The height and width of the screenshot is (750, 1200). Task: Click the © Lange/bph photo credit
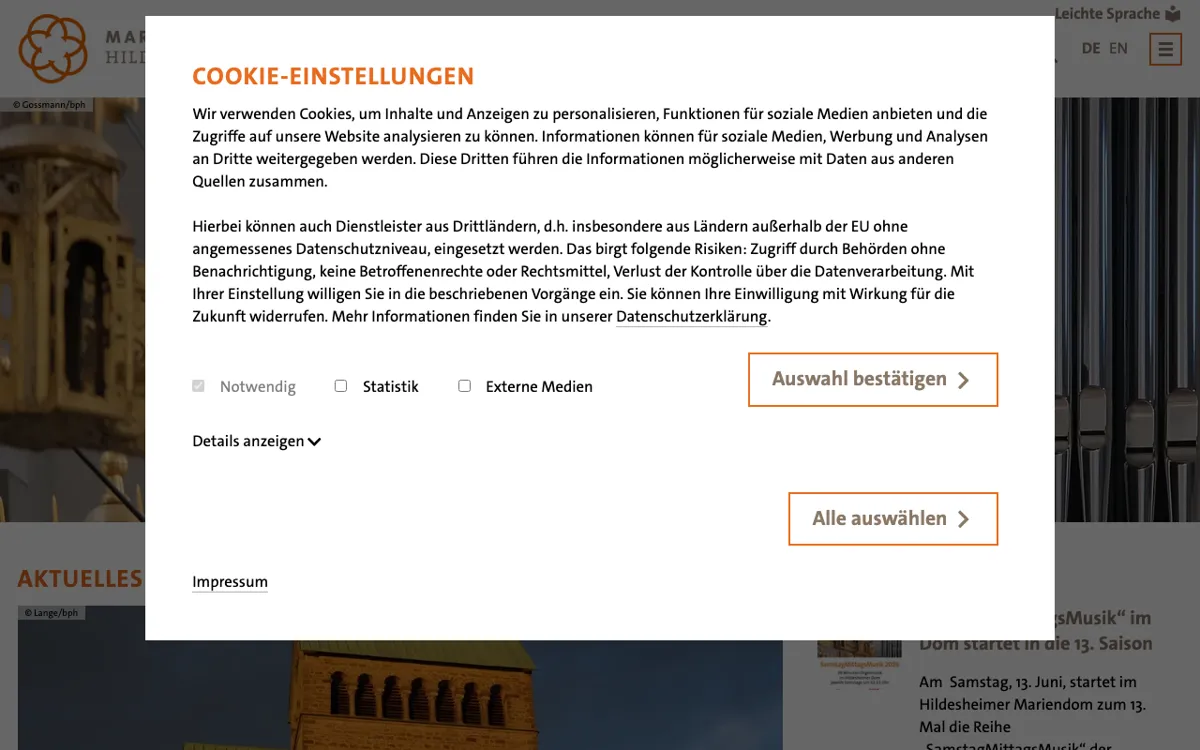point(51,613)
